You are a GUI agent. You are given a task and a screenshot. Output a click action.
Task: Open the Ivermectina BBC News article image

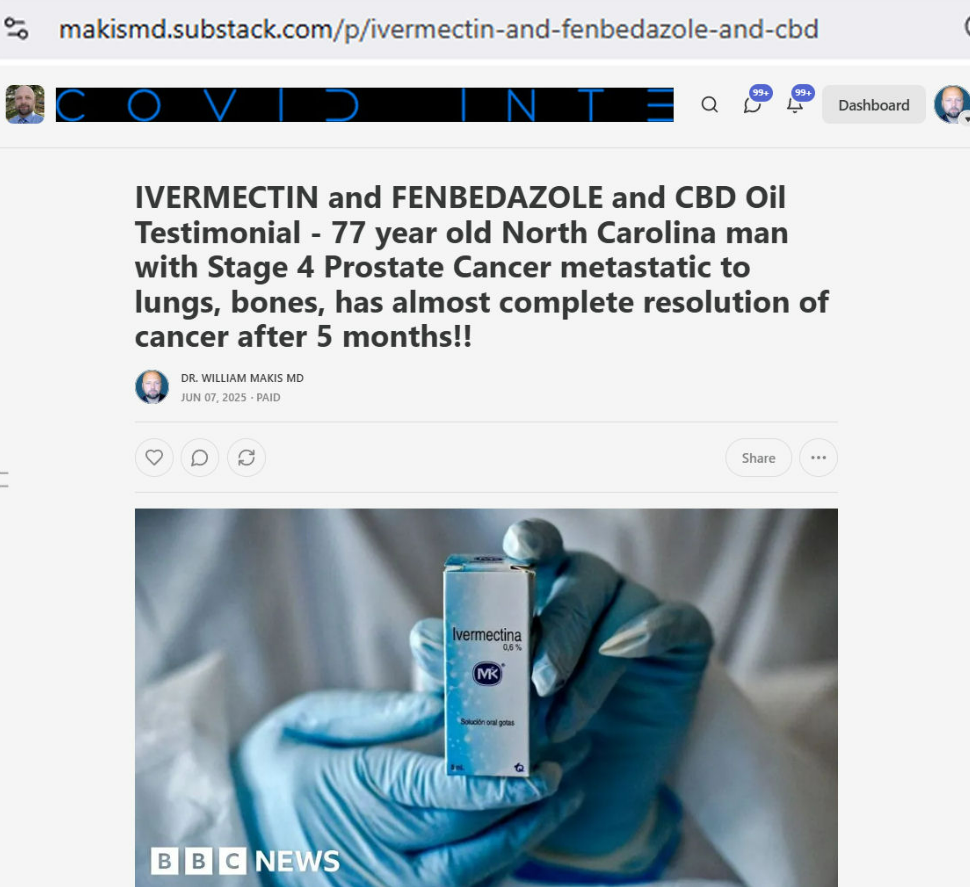pos(486,698)
